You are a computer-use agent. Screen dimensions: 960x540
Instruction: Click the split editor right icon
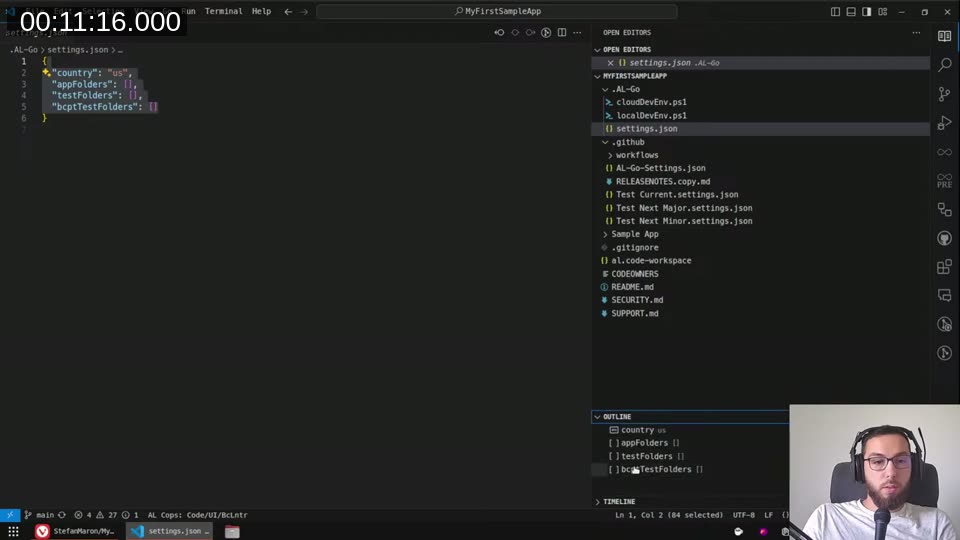click(561, 32)
